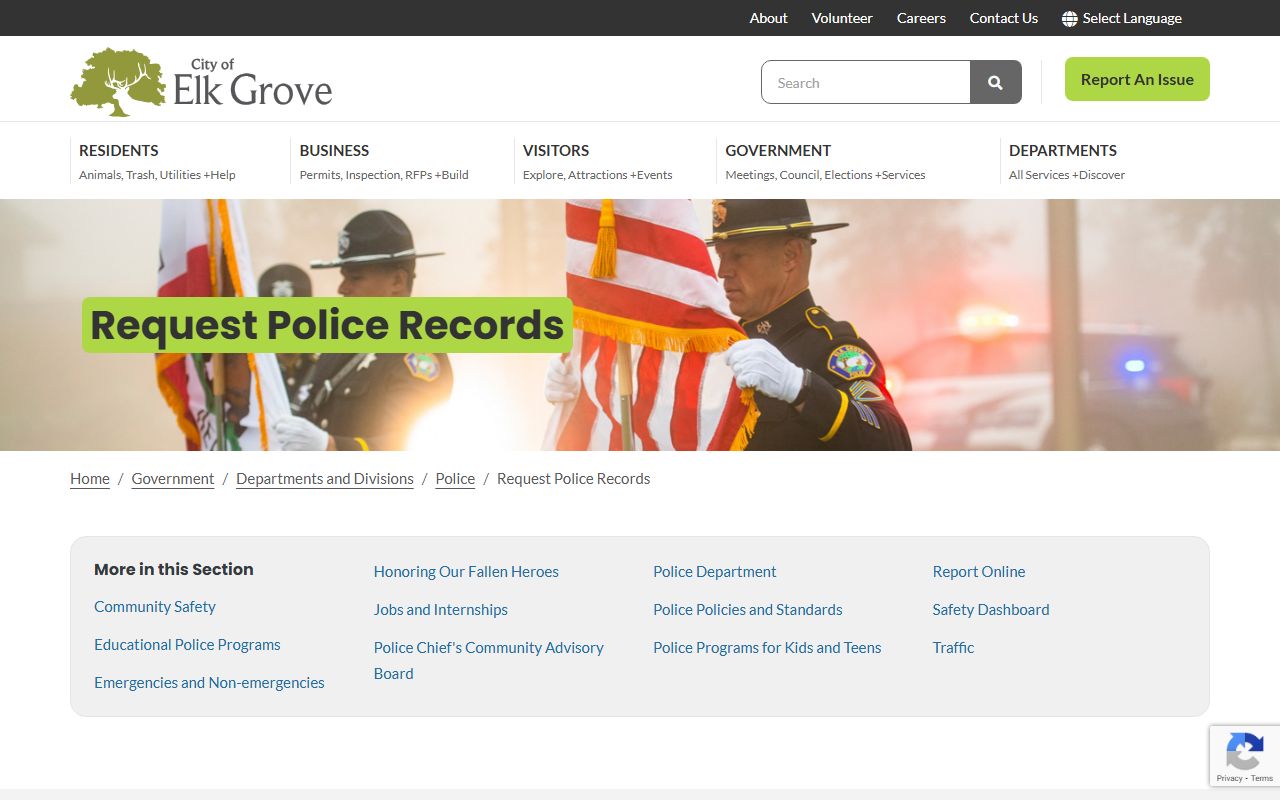Open Honoring Our Fallen Heroes link
Viewport: 1280px width, 800px height.
tap(466, 572)
